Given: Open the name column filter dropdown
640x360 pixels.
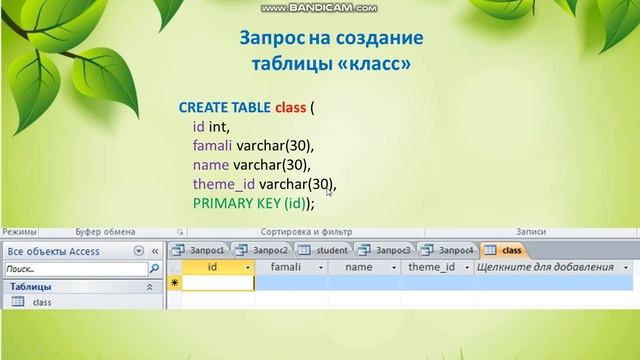Looking at the screenshot, I should click(394, 268).
